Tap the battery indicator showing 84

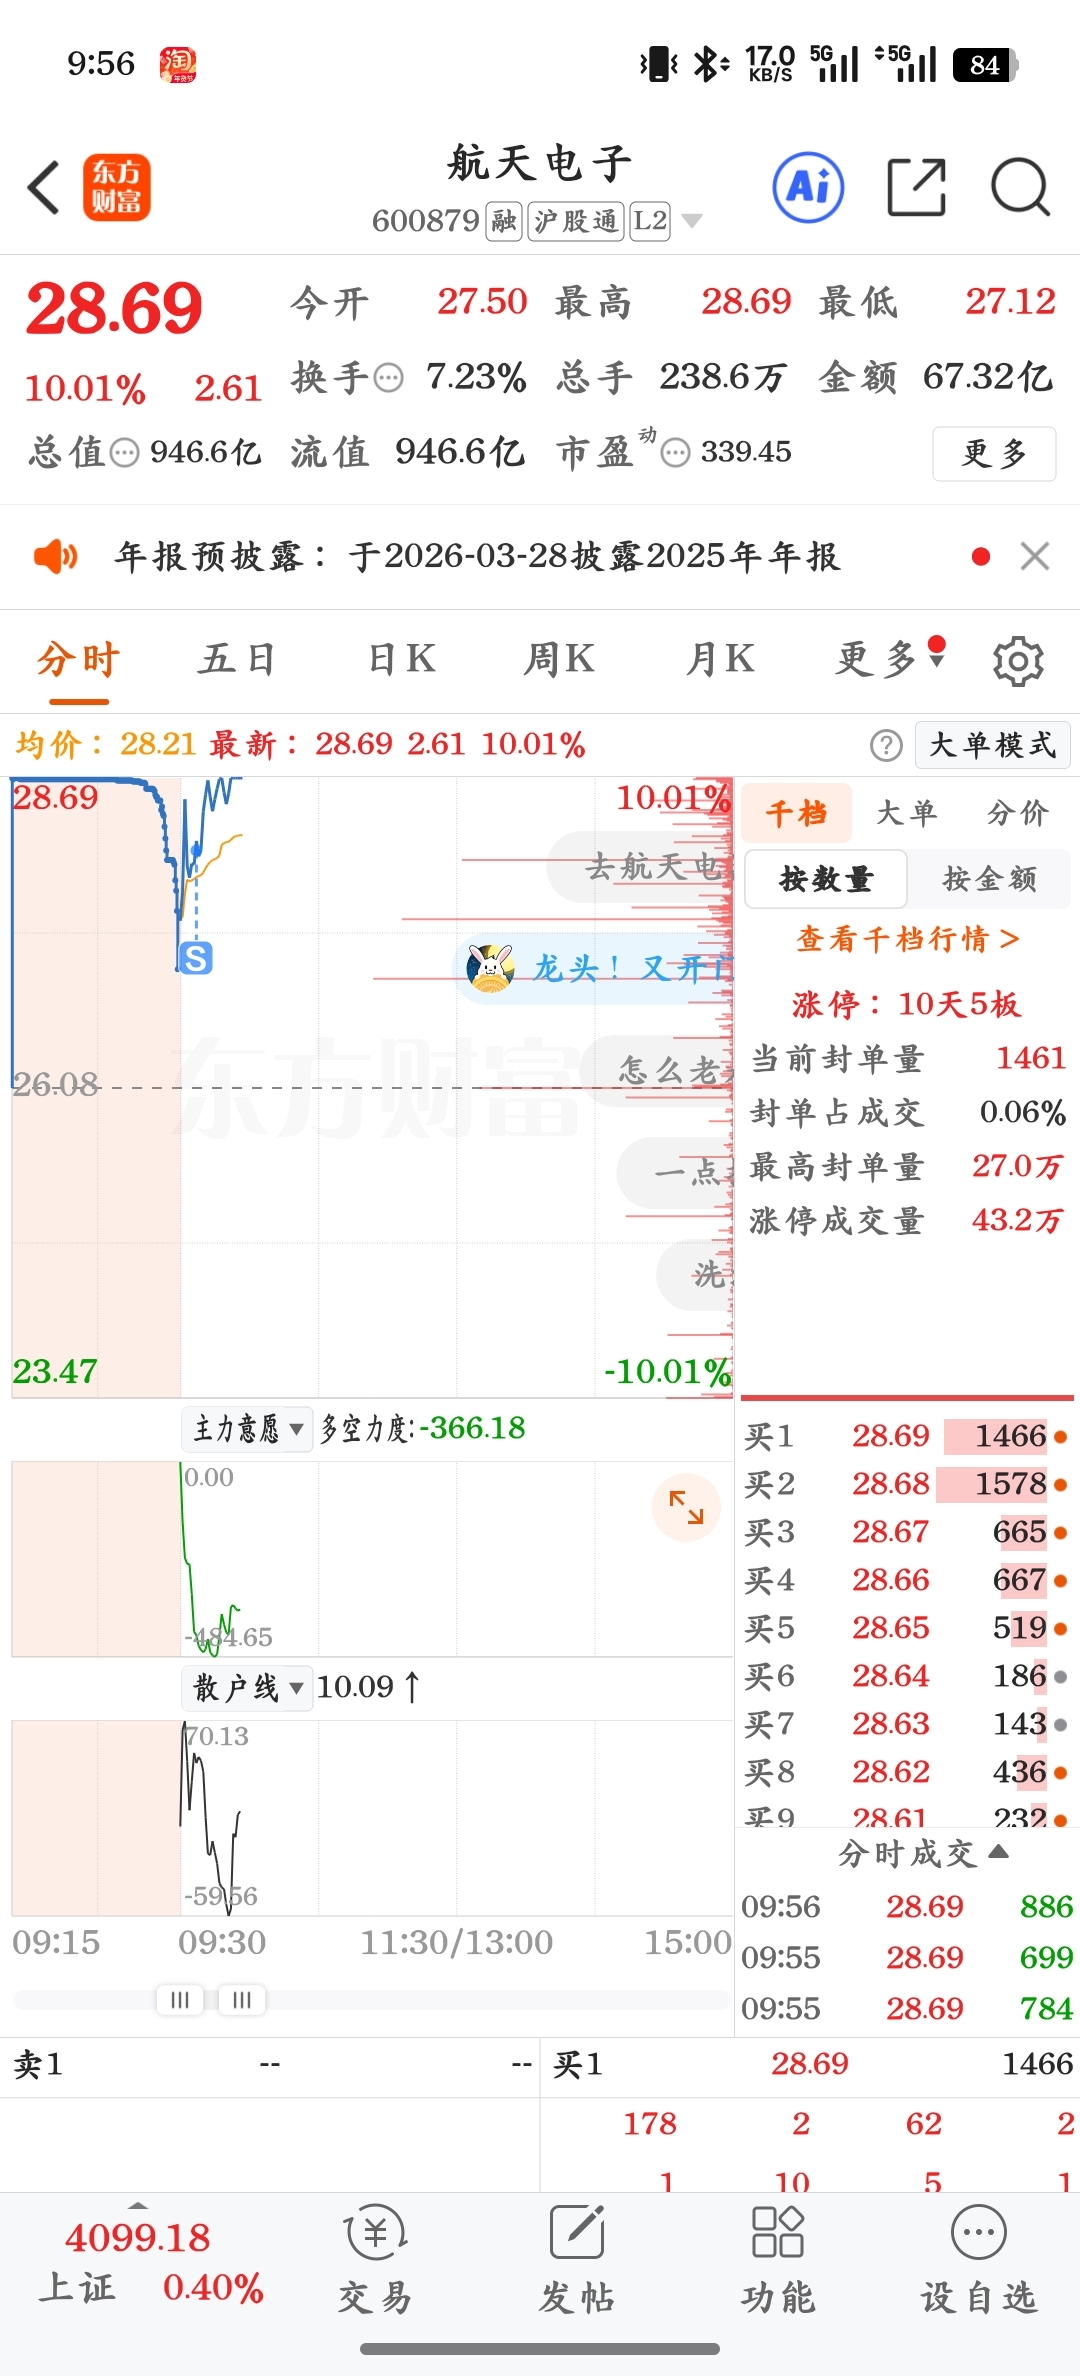tap(985, 65)
